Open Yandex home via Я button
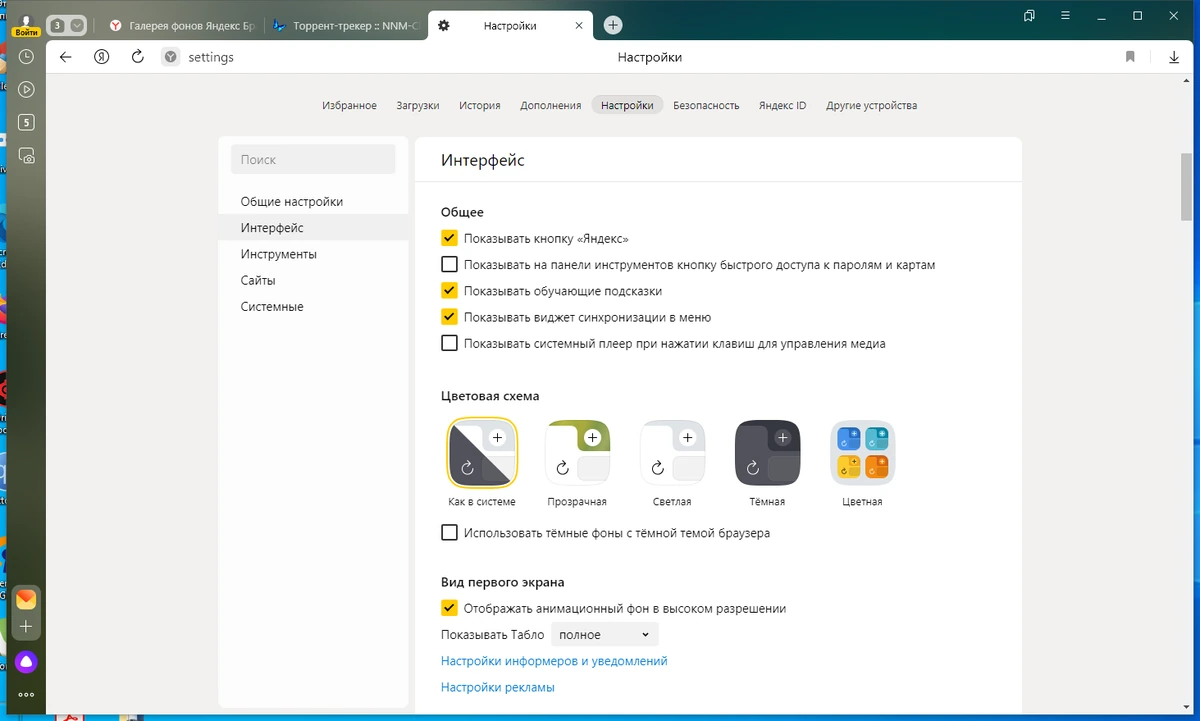The width and height of the screenshot is (1200, 721). pos(102,57)
